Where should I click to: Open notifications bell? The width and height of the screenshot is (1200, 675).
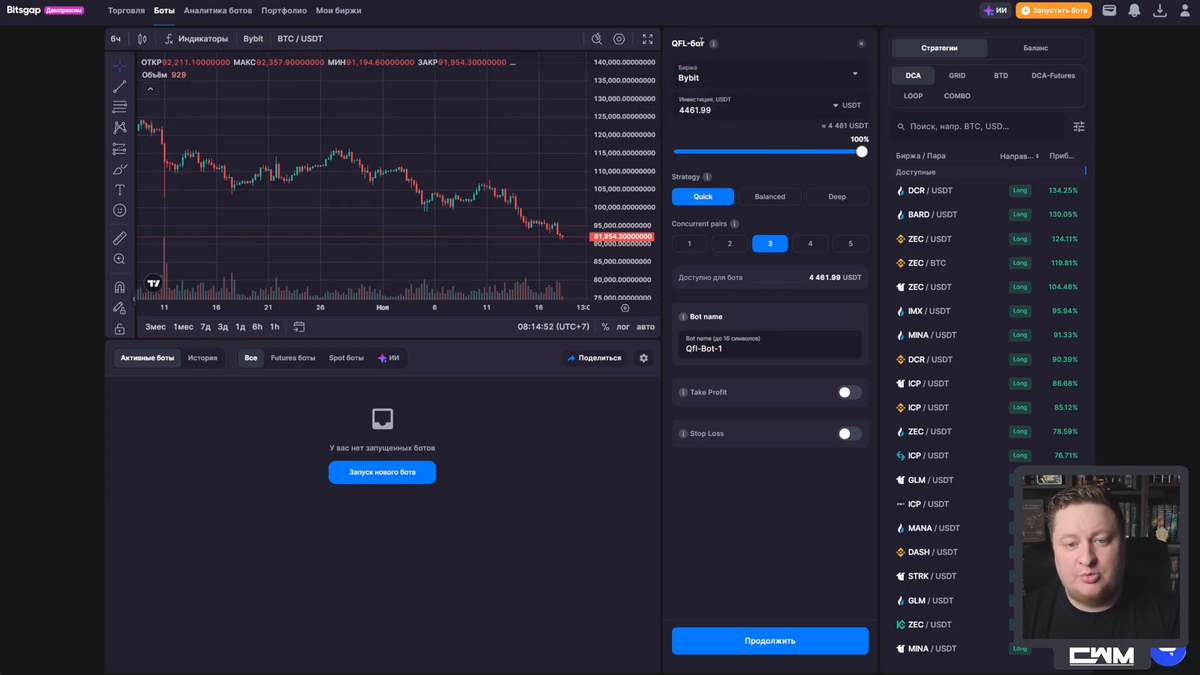click(x=1134, y=10)
